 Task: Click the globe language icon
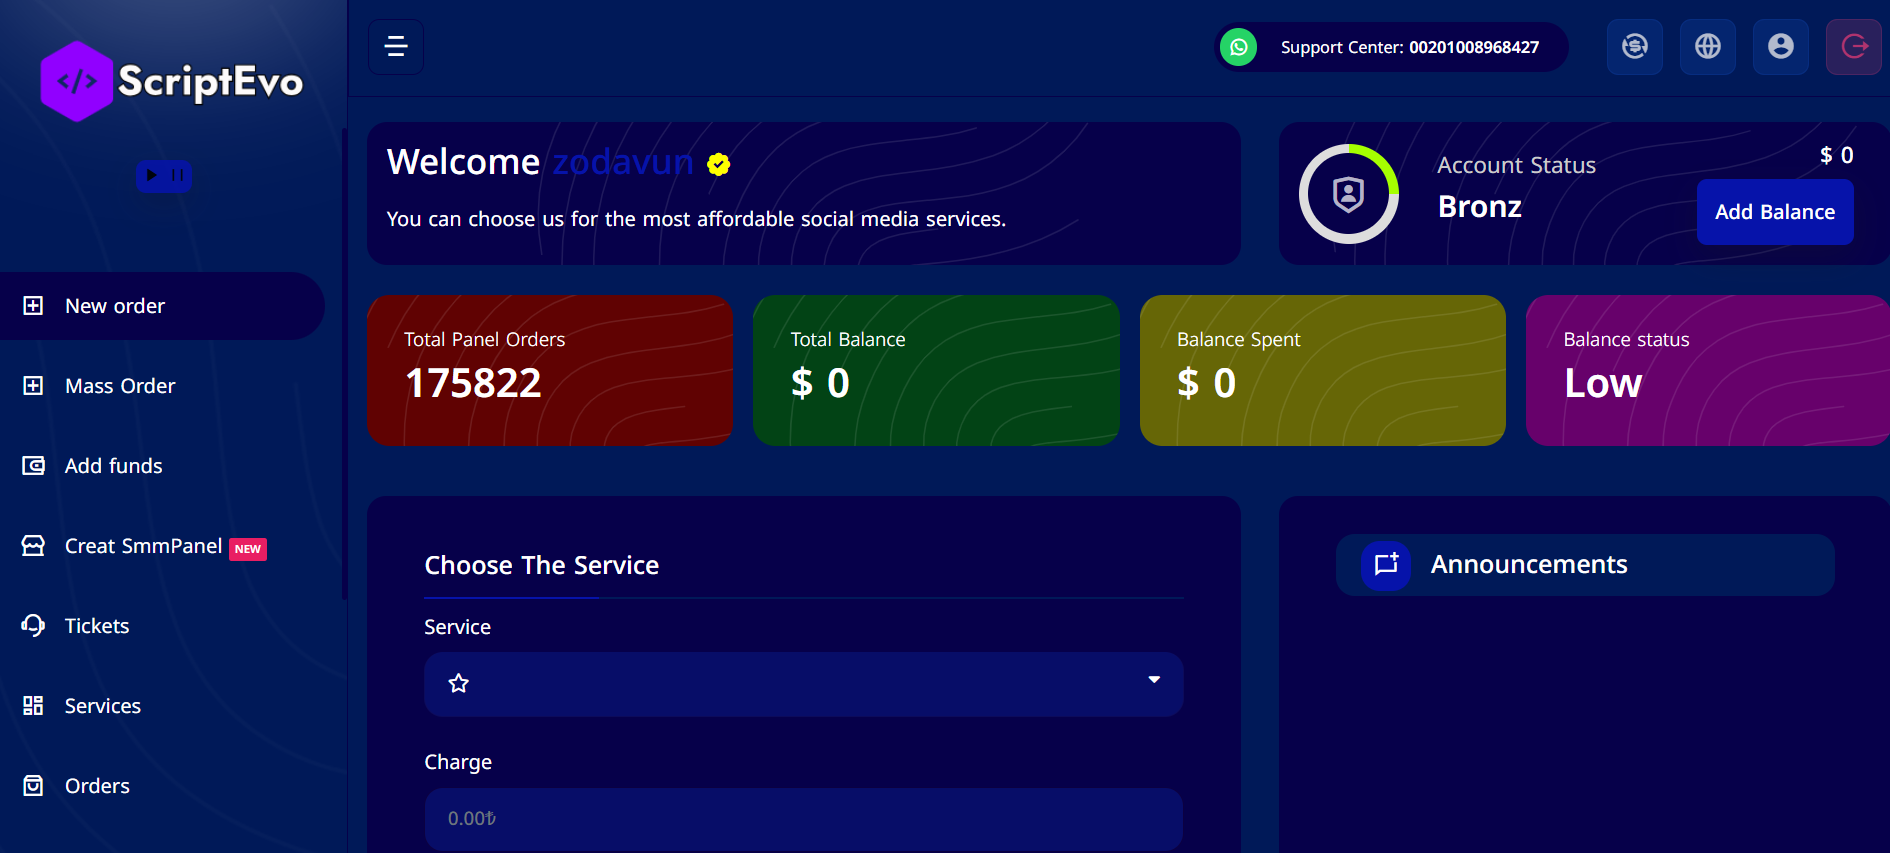tap(1707, 47)
